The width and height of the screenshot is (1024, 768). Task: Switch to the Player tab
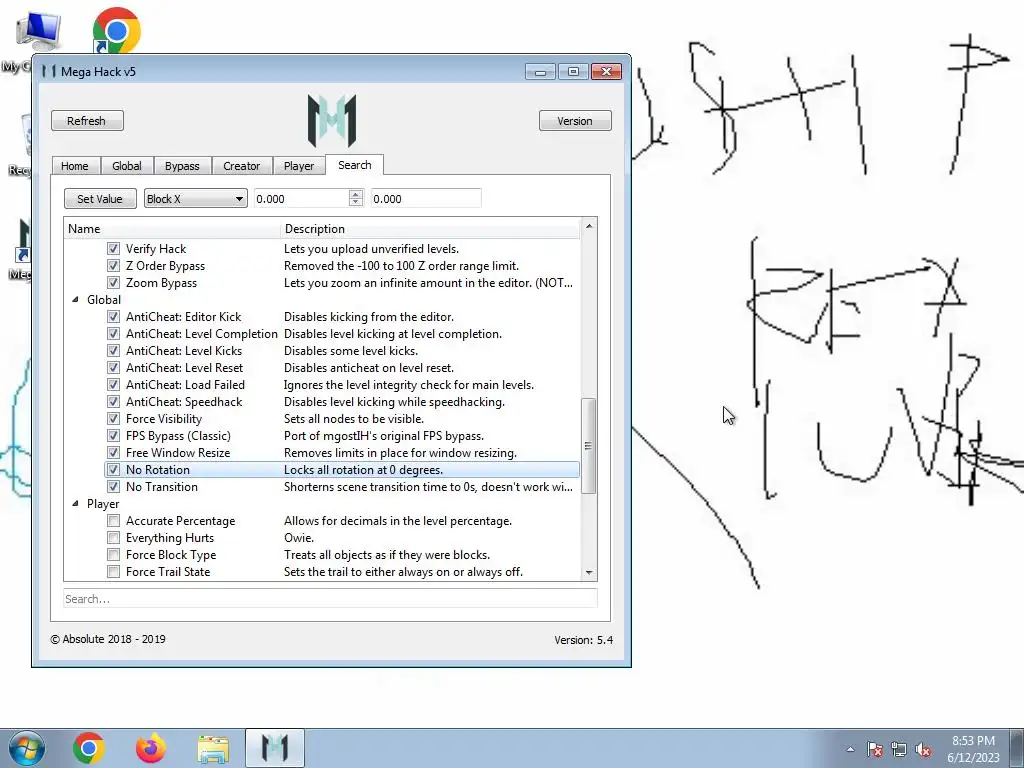(299, 166)
